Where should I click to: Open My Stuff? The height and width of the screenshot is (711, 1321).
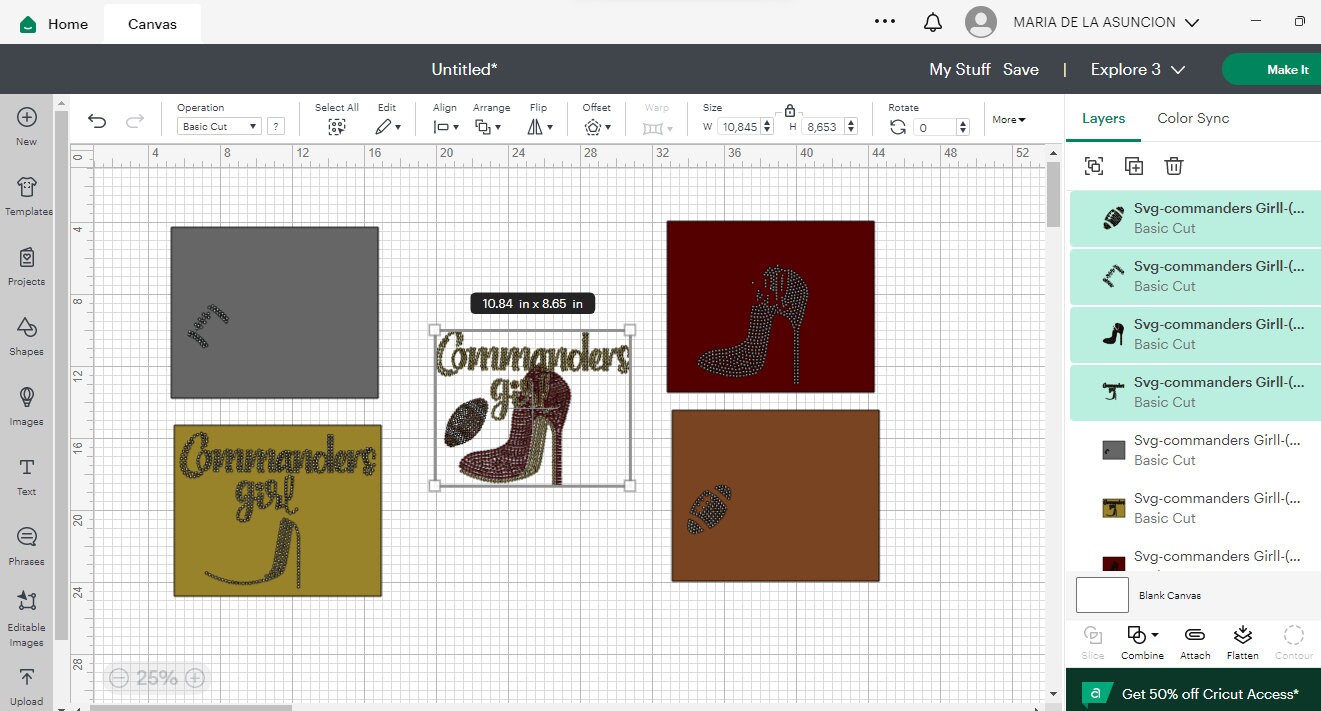point(960,69)
